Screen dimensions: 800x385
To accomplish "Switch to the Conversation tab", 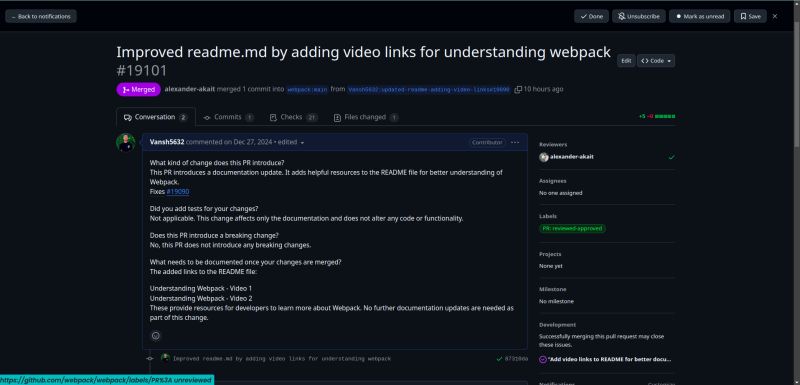I will coord(156,117).
